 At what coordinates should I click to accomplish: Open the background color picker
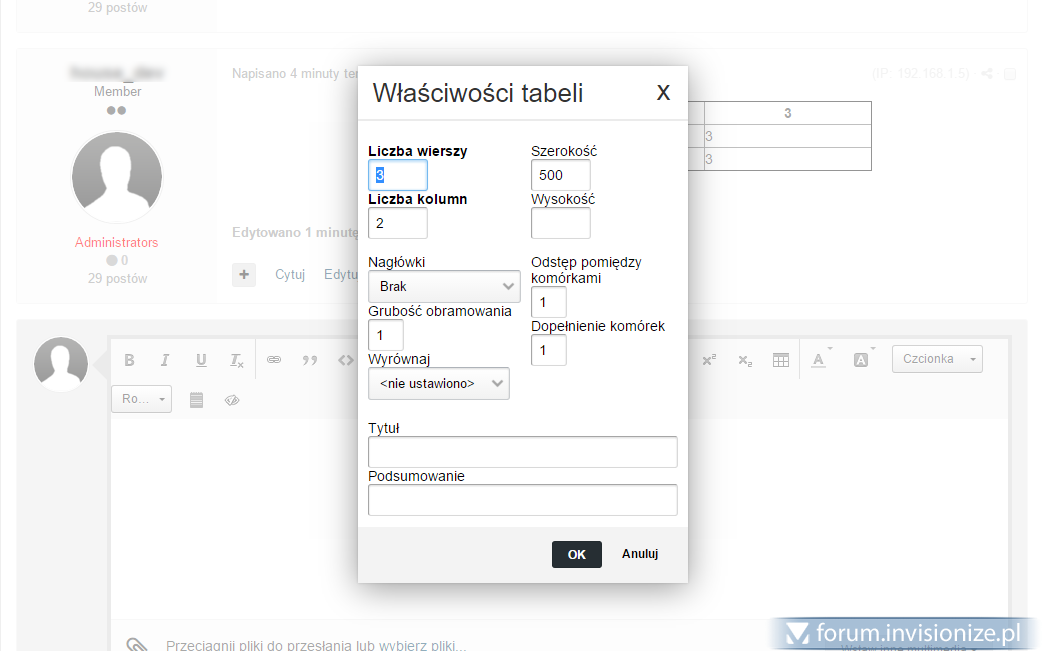click(861, 360)
